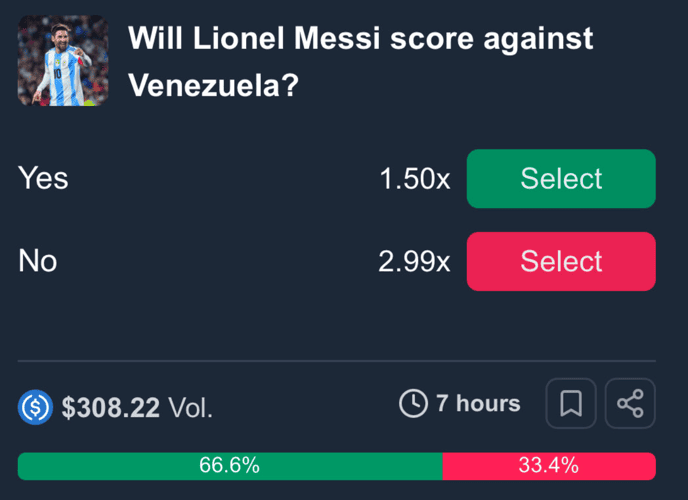Click the 2.99x odds multiplier
This screenshot has height=500, width=688.
[x=414, y=262]
